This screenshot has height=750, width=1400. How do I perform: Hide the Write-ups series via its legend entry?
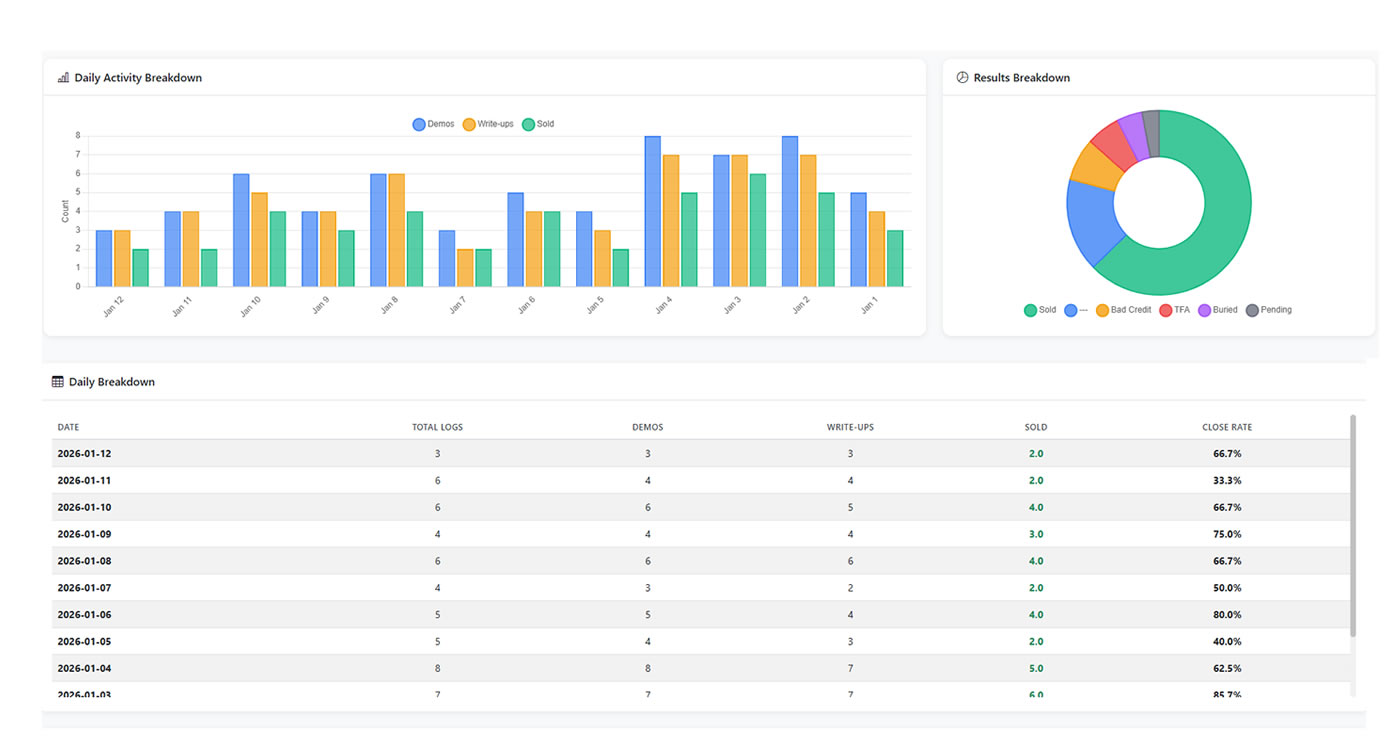[x=487, y=123]
